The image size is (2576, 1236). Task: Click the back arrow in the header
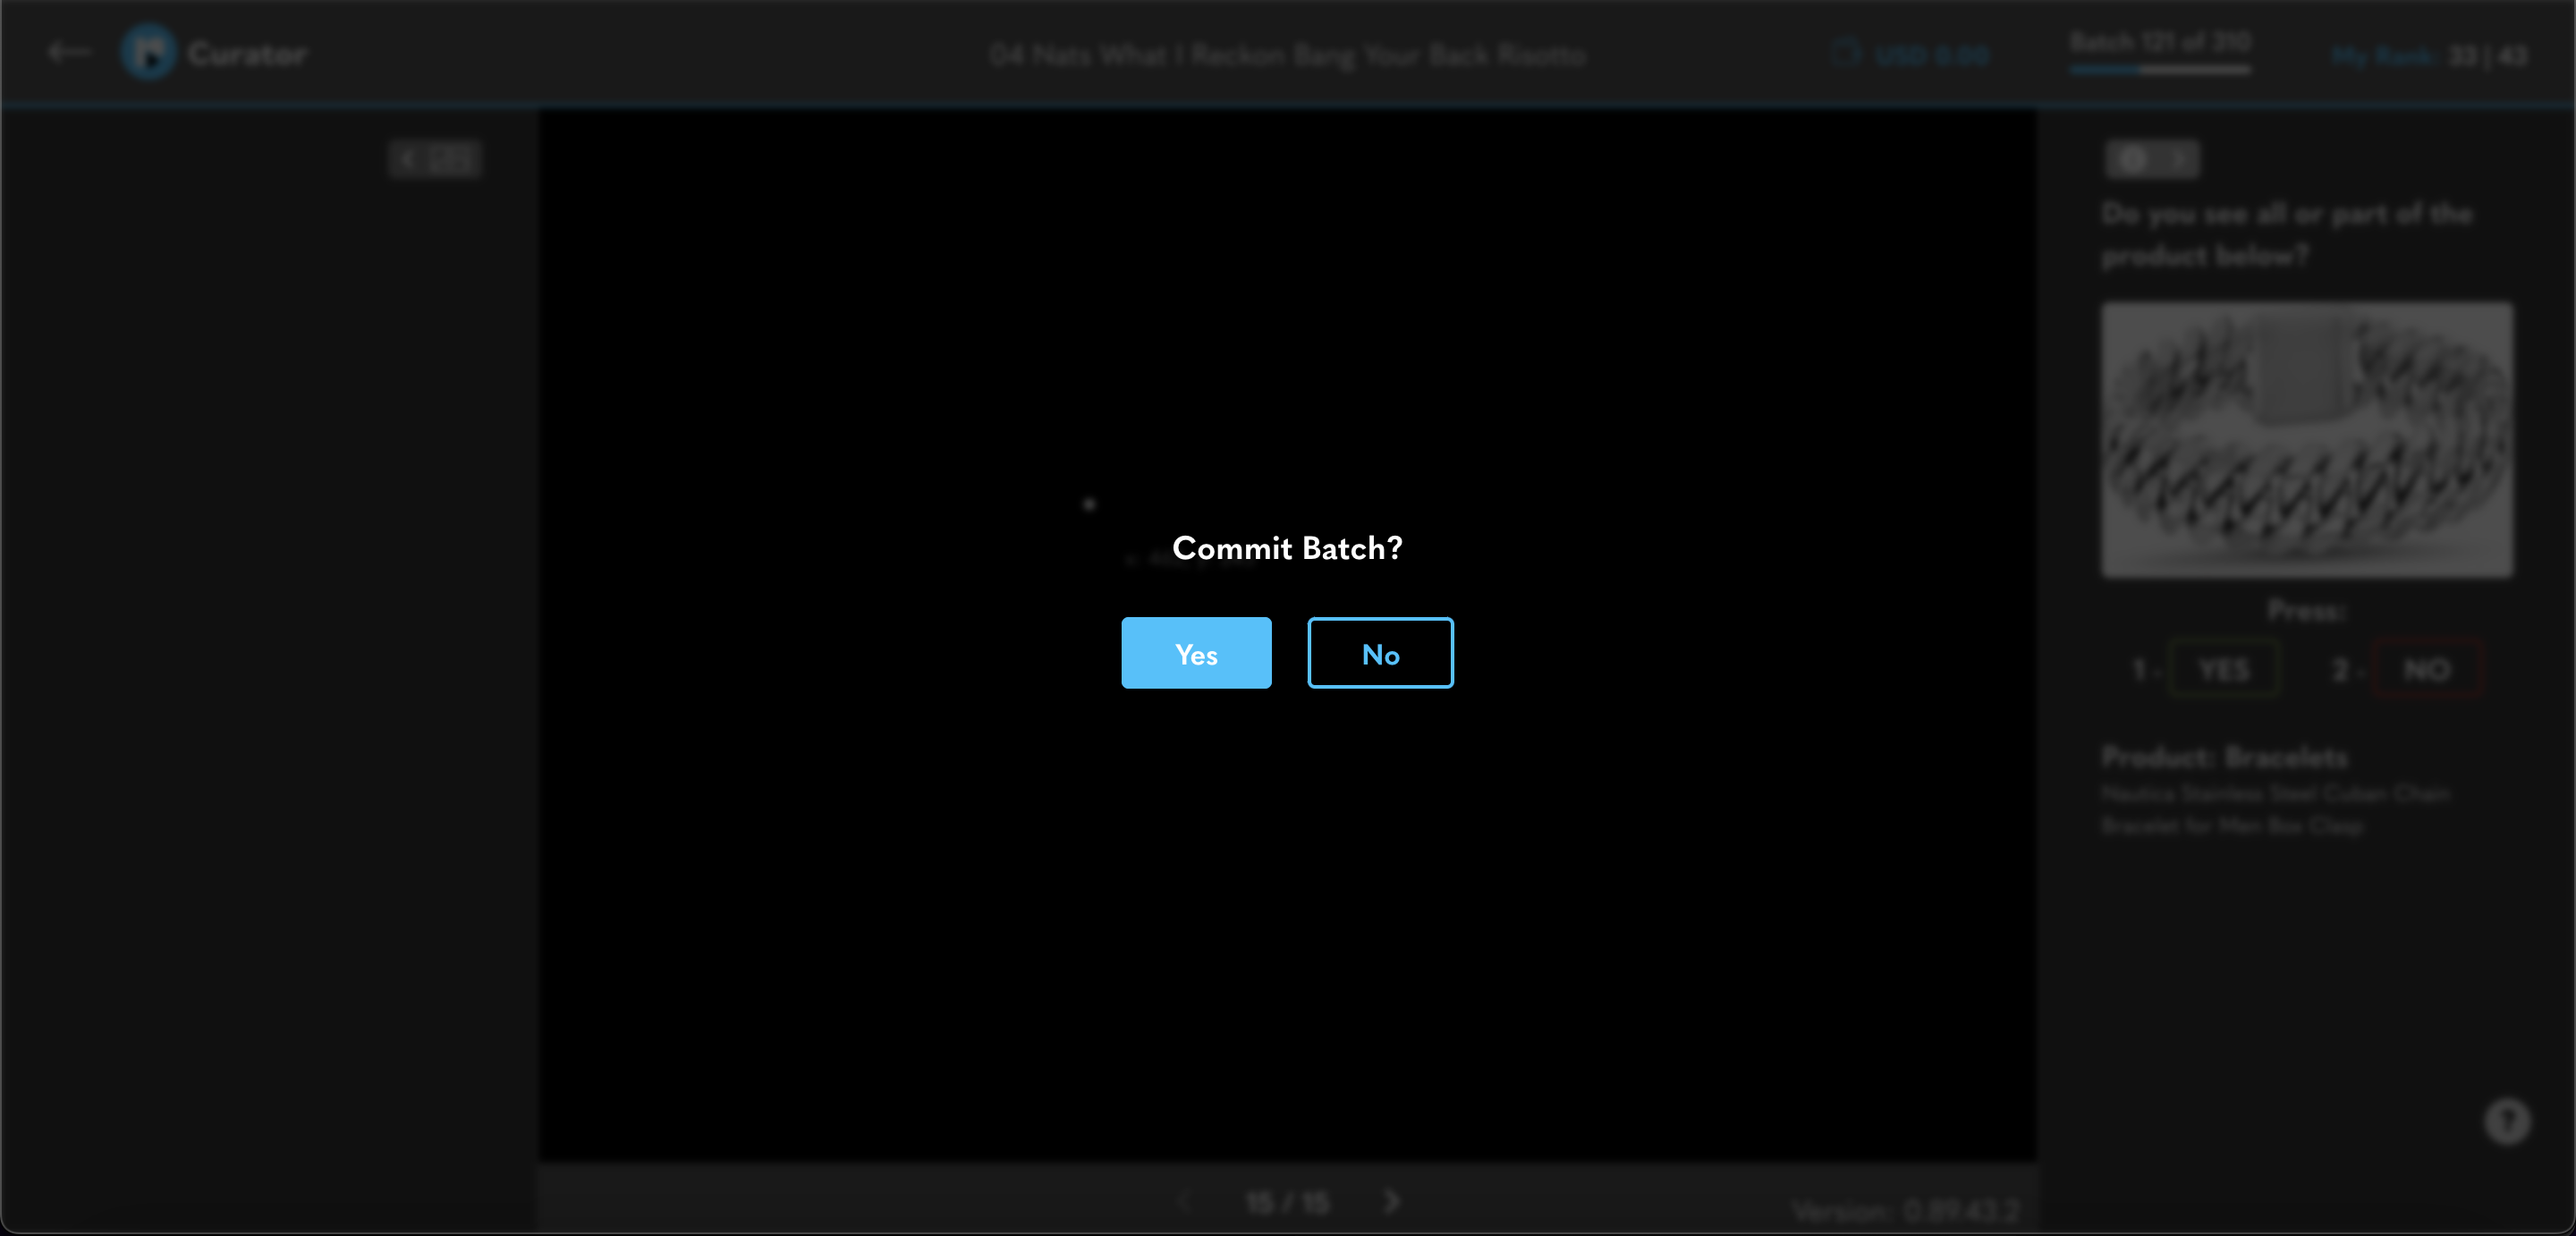tap(68, 52)
